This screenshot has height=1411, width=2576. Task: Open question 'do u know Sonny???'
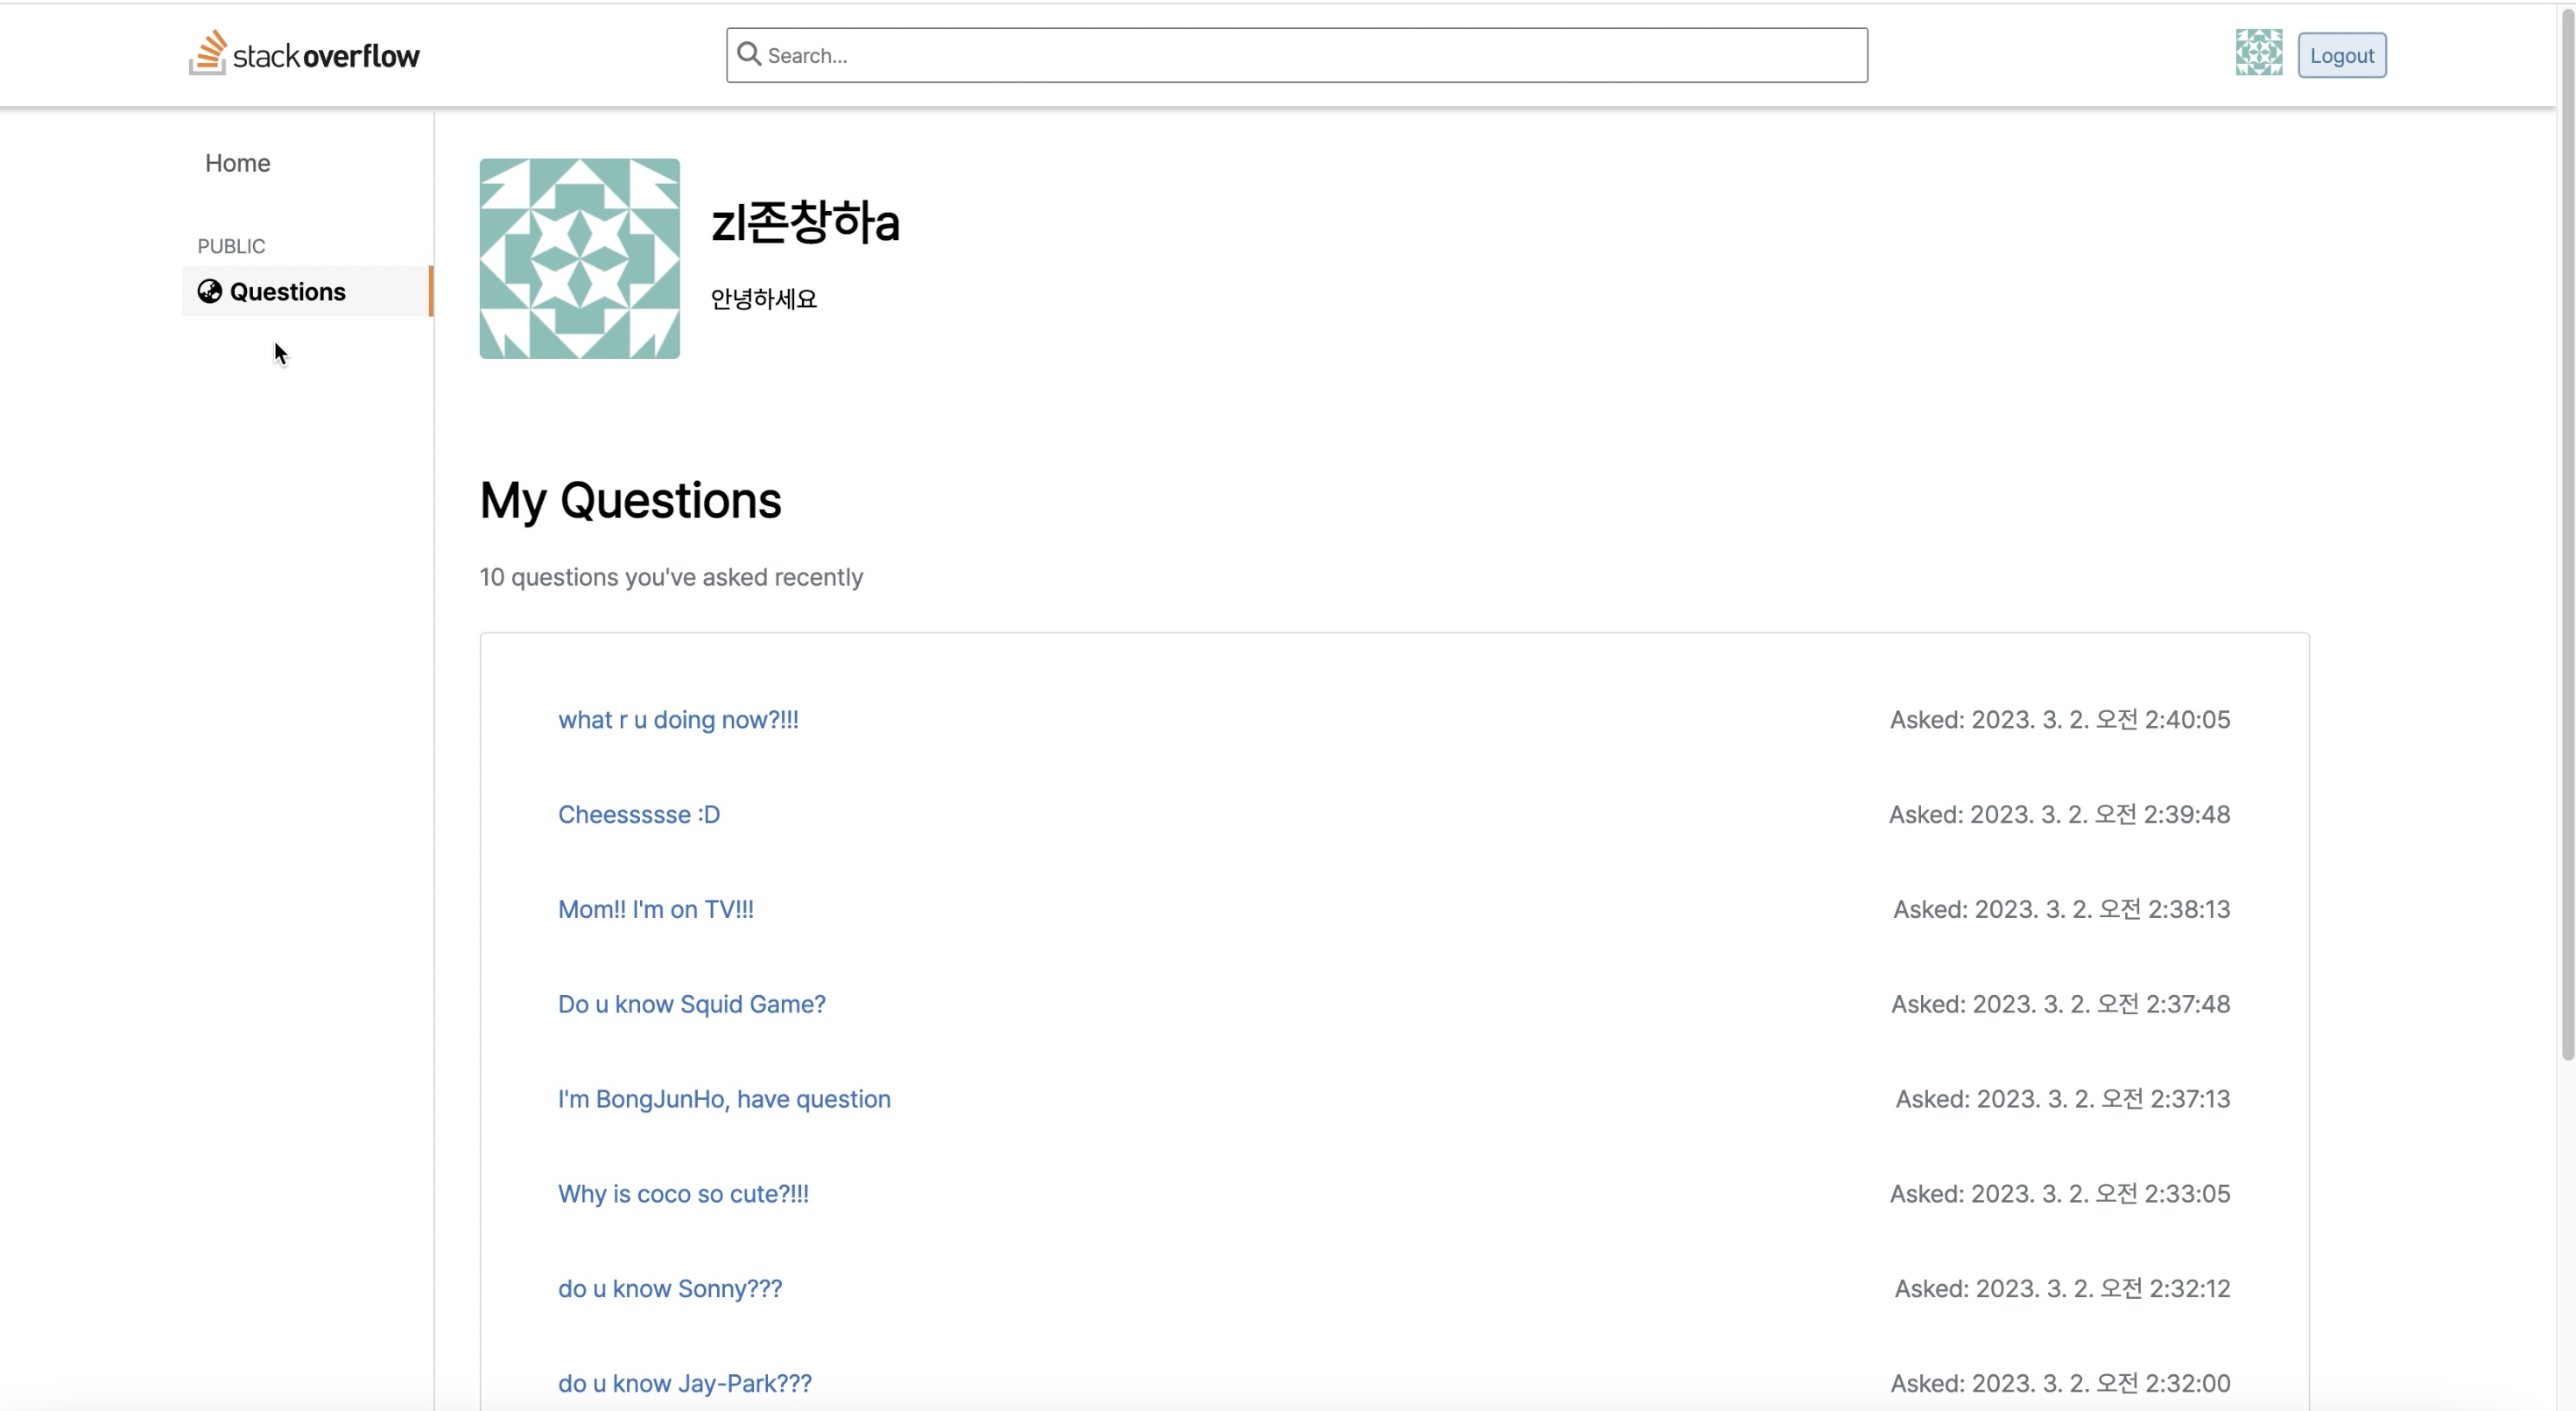tap(670, 1288)
